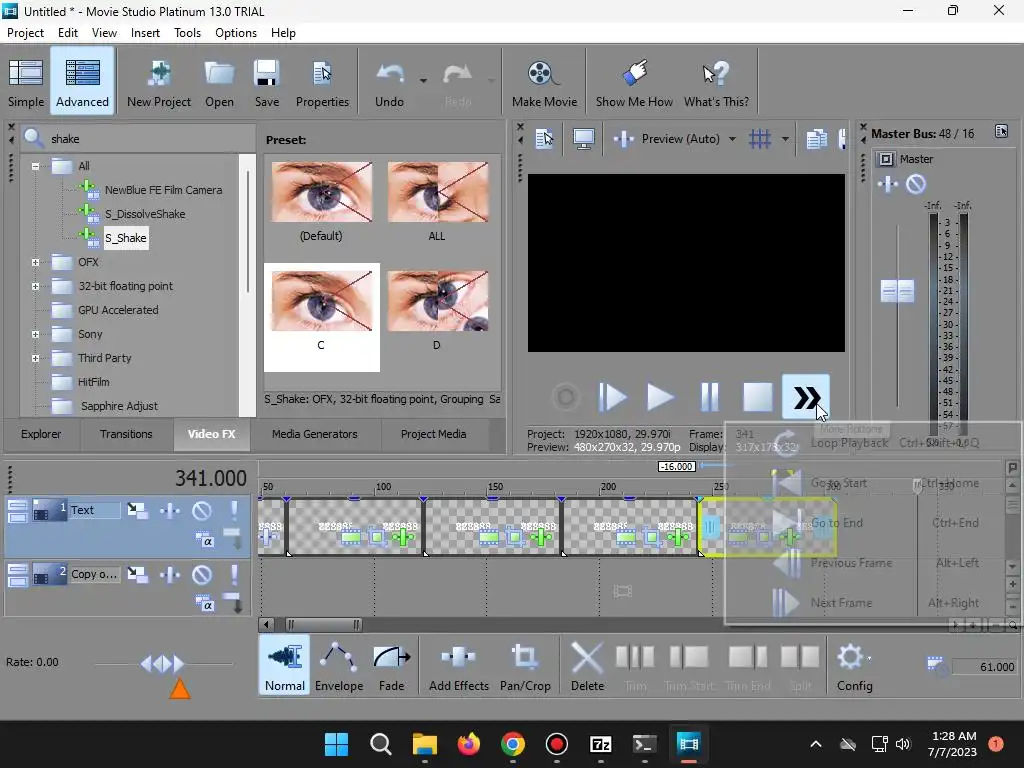1024x768 pixels.
Task: Expand the Sony folder
Action: point(35,334)
